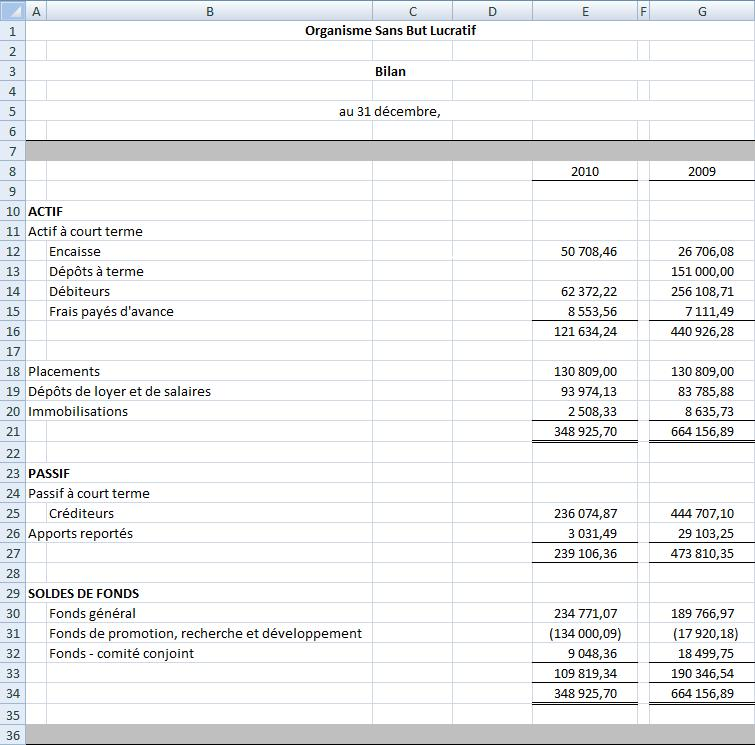The height and width of the screenshot is (745, 755).
Task: Select column B header
Action: [x=209, y=11]
